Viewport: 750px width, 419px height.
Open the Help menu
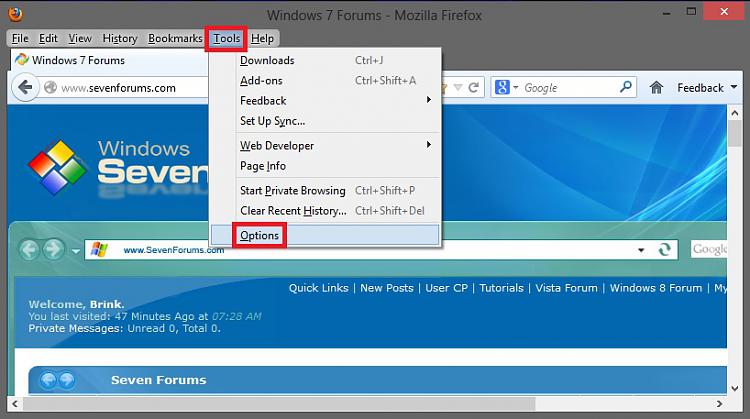pos(263,38)
